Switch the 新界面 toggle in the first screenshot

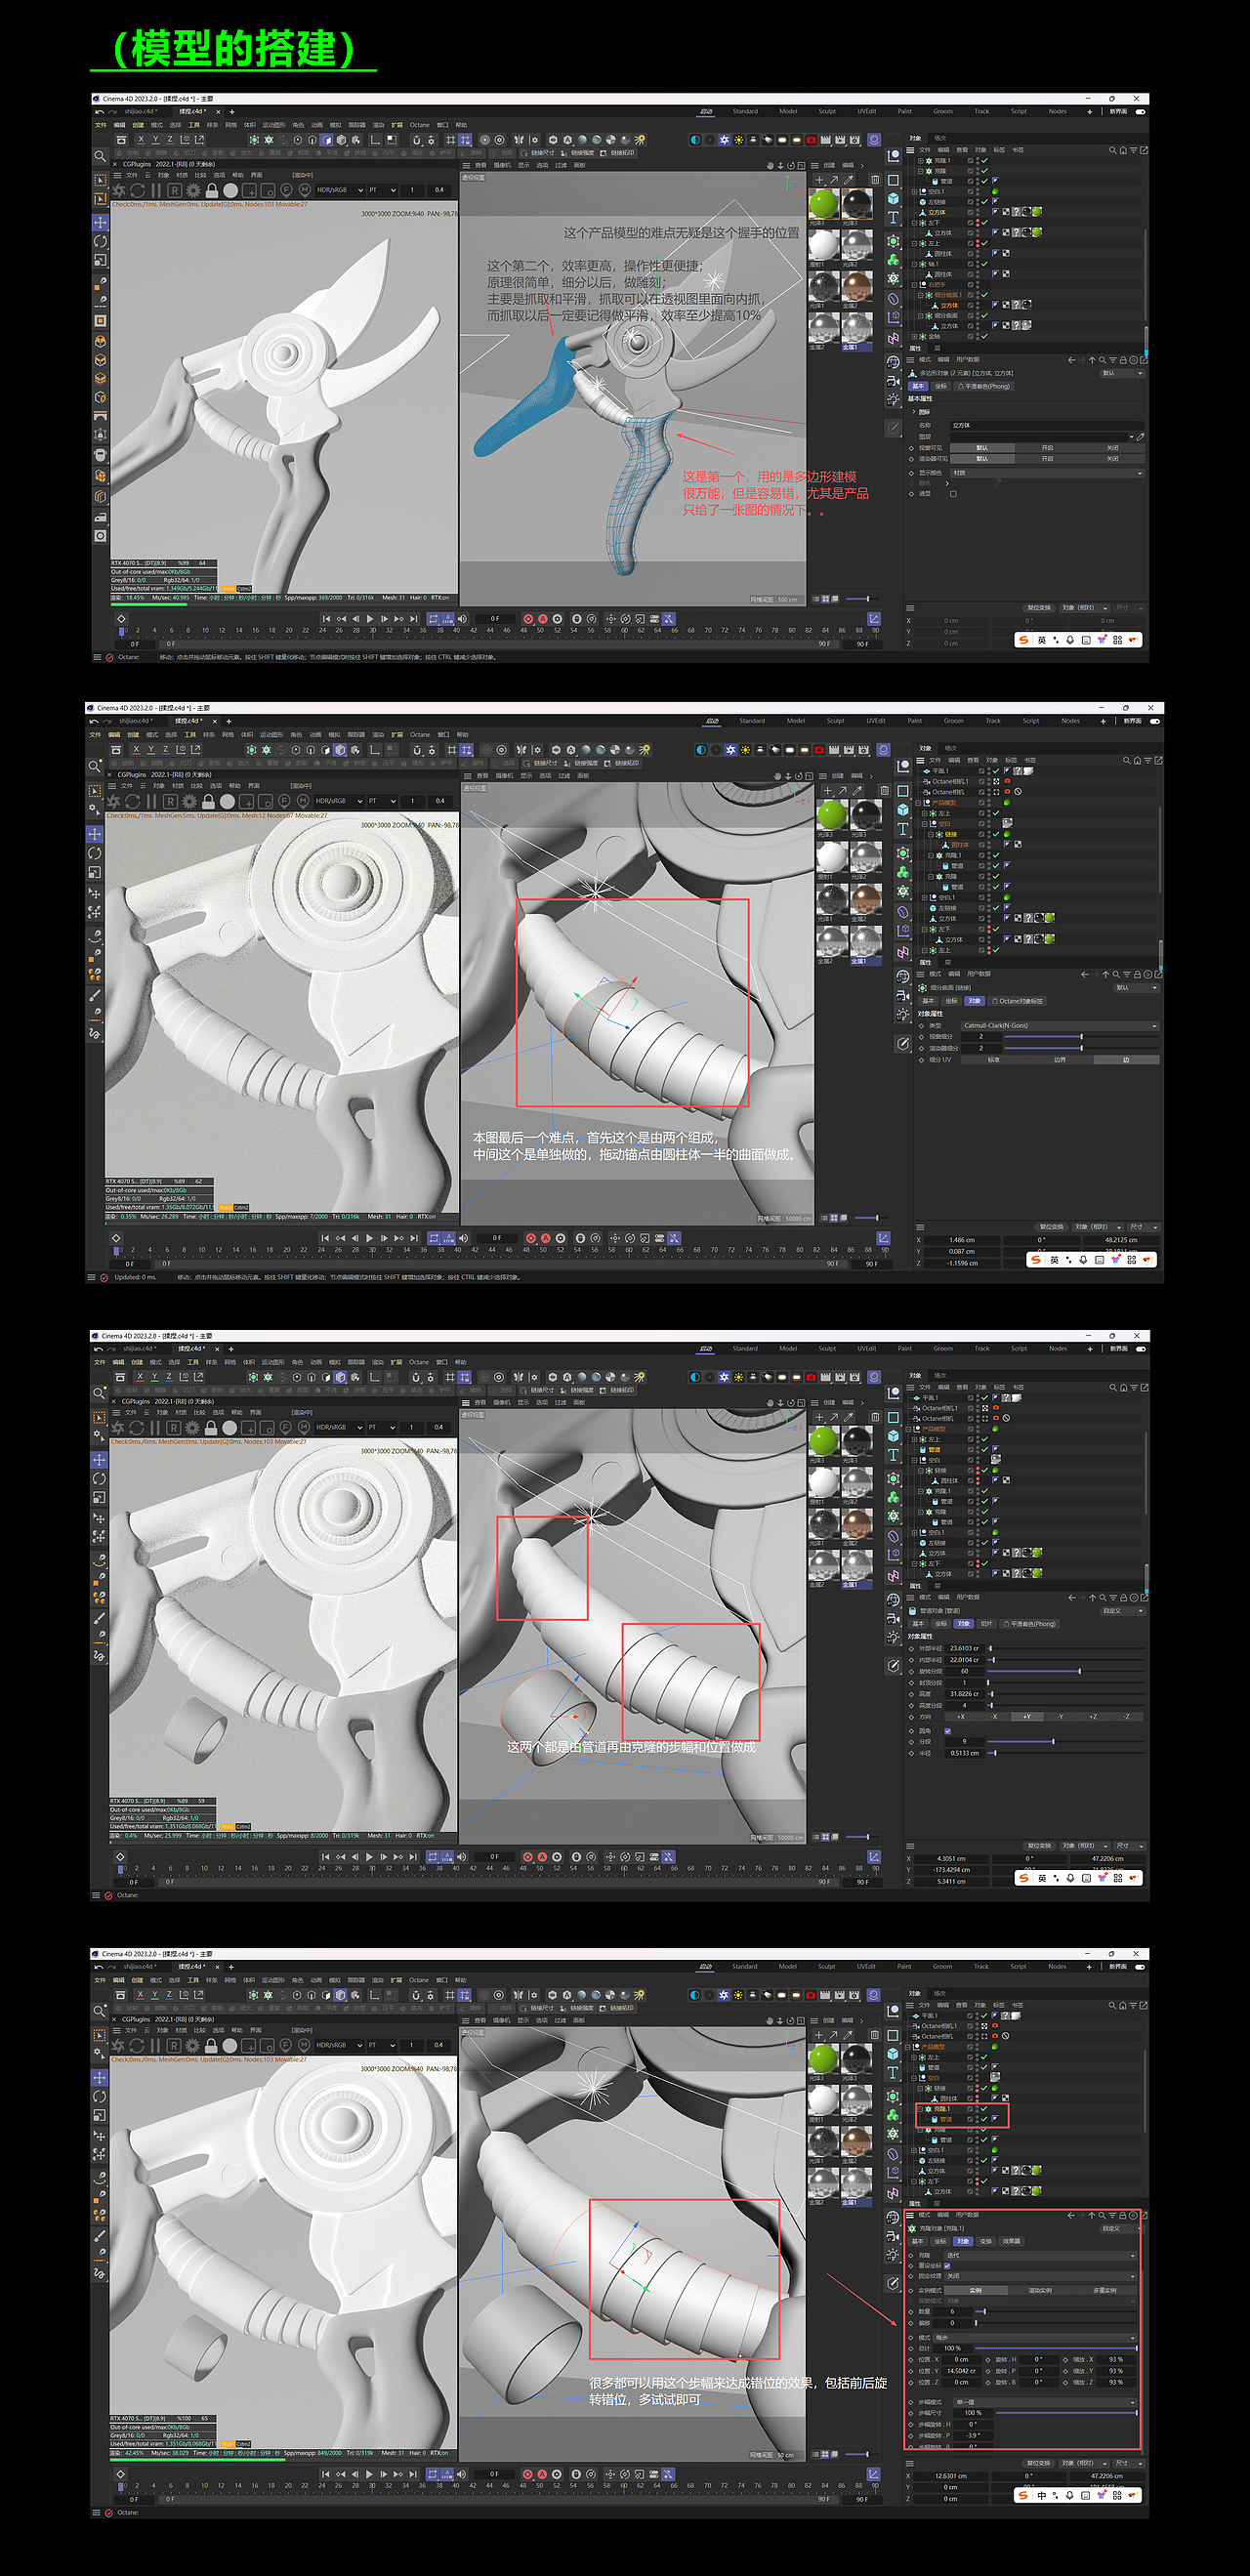(x=1140, y=112)
